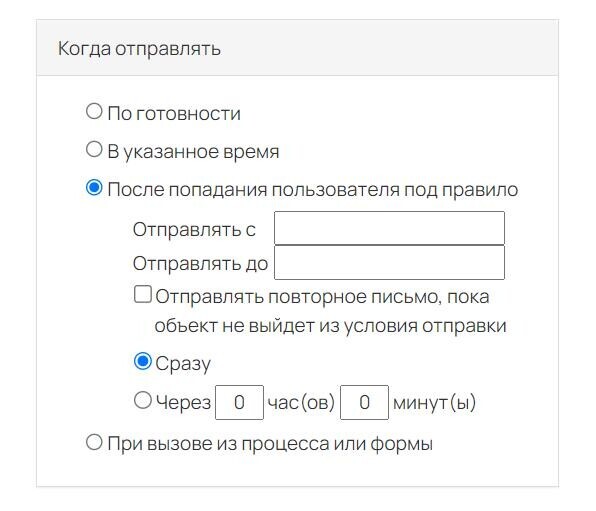
Task: Enable the 'Отправлять повторное письмо' checkbox
Action: [x=143, y=295]
